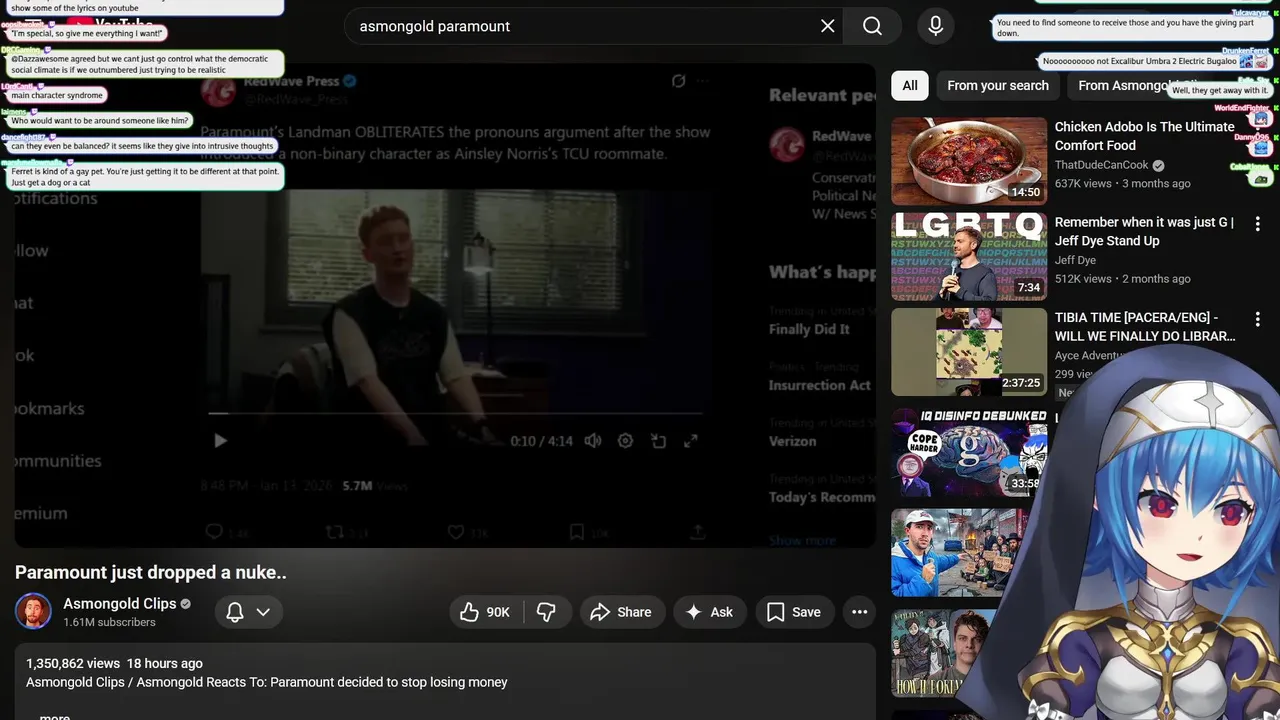Open more options for Jeff Dye video

coord(1257,224)
